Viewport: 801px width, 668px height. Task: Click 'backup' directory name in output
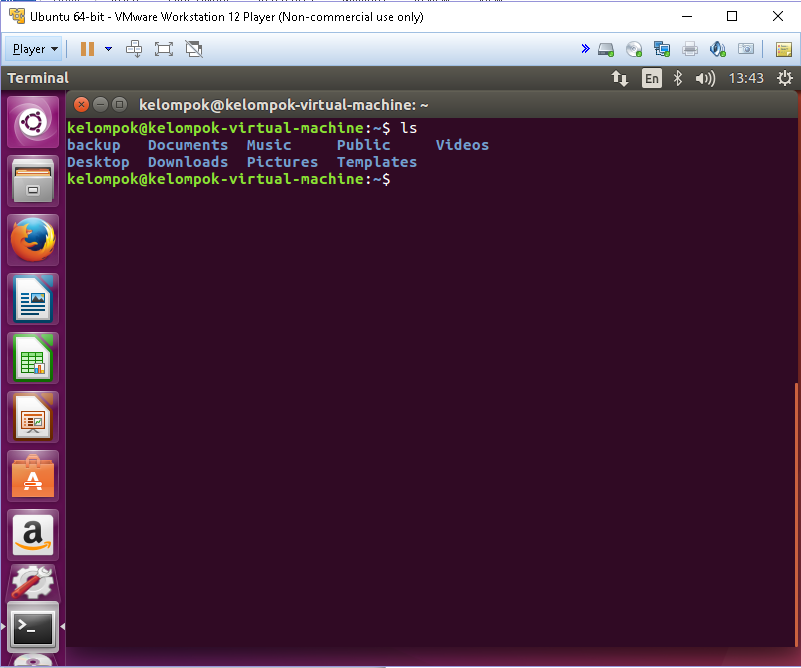point(94,145)
